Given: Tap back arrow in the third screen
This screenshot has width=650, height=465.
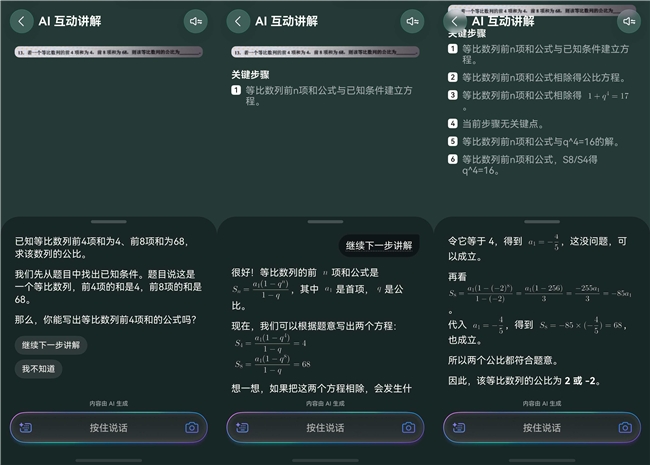Looking at the screenshot, I should pyautogui.click(x=455, y=21).
